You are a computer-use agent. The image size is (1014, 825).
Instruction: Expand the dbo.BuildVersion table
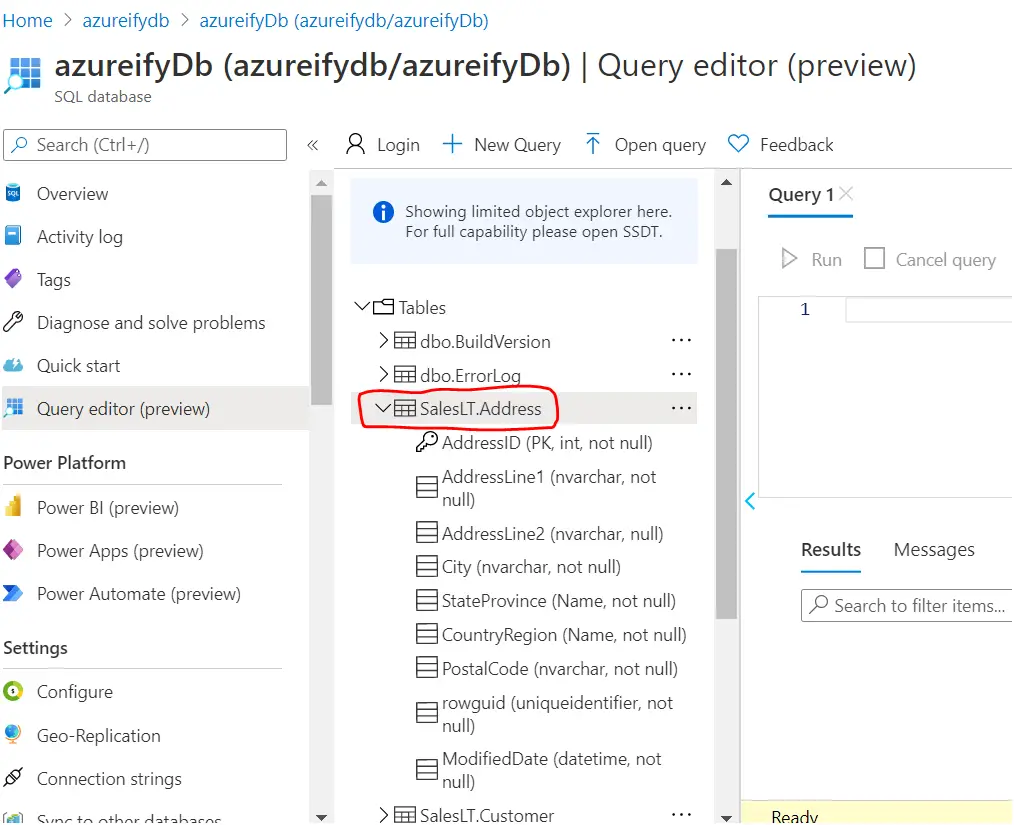(383, 340)
